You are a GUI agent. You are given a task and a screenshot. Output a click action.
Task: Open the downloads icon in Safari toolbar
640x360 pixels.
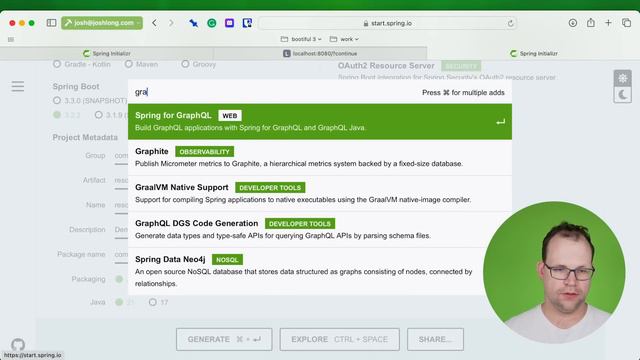pos(573,23)
